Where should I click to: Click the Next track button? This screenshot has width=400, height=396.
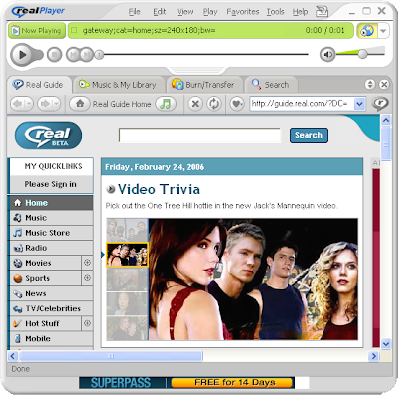point(87,55)
